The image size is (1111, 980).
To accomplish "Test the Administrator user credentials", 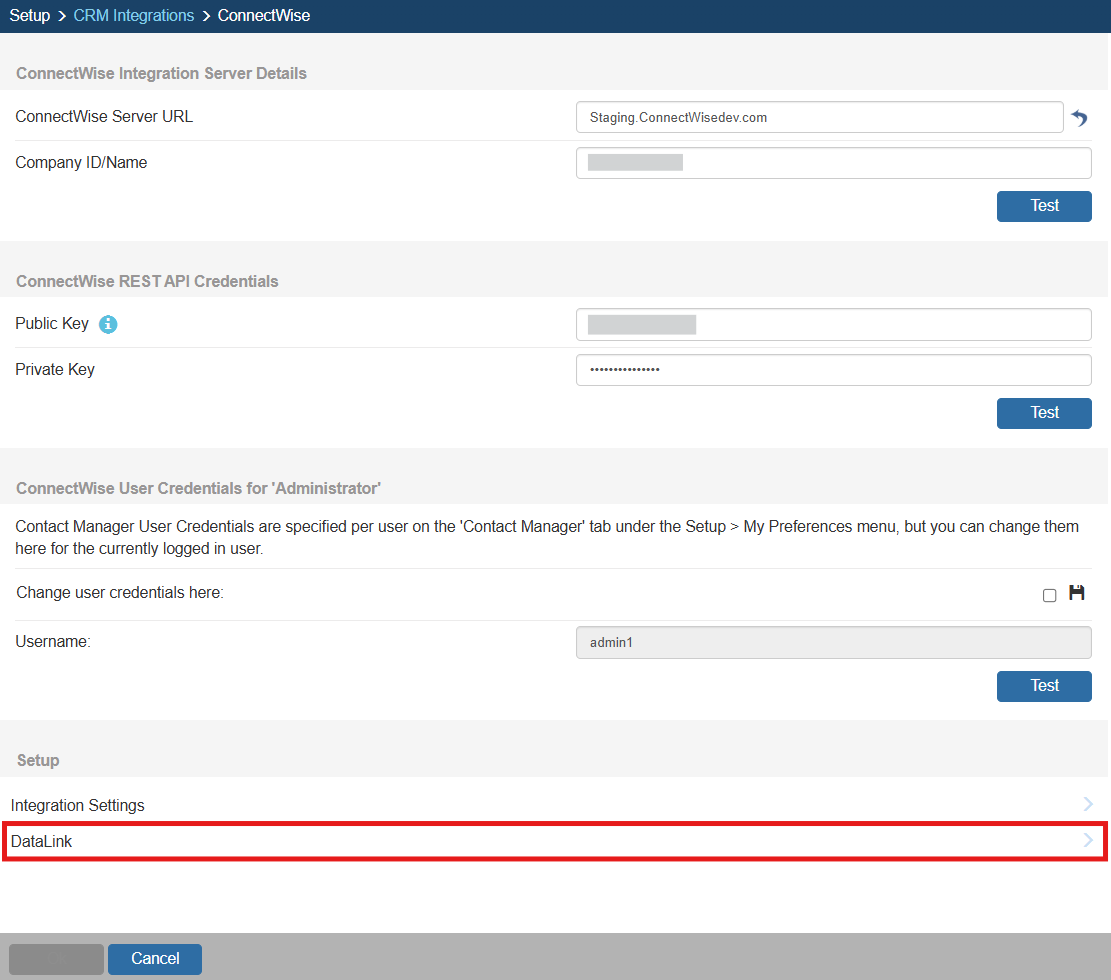I will pos(1043,686).
